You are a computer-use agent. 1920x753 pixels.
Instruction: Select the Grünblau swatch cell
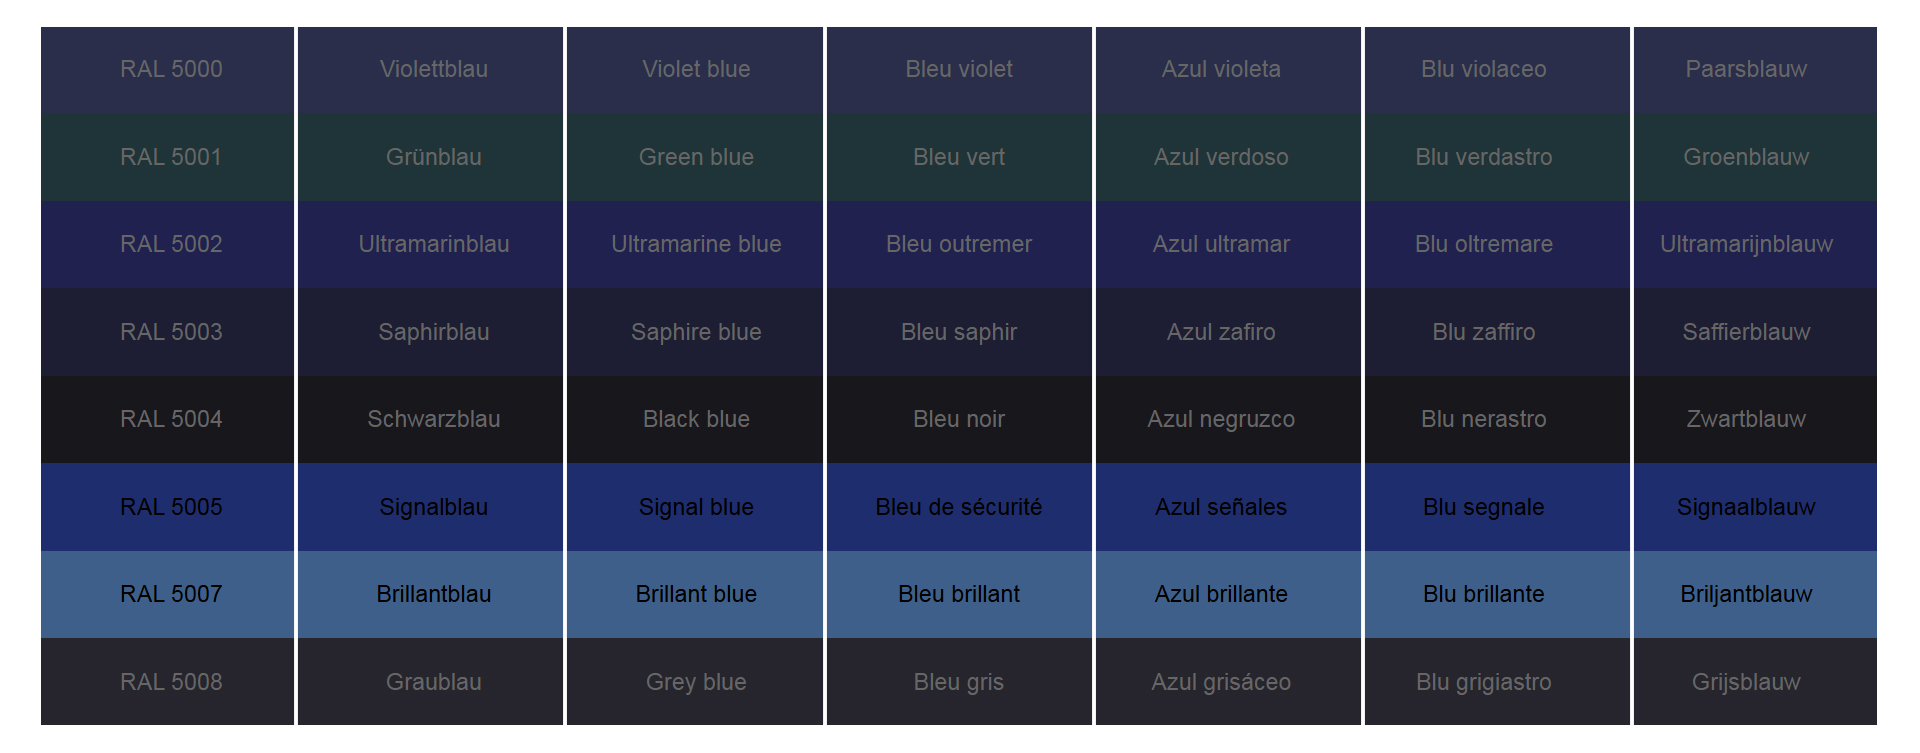[433, 158]
